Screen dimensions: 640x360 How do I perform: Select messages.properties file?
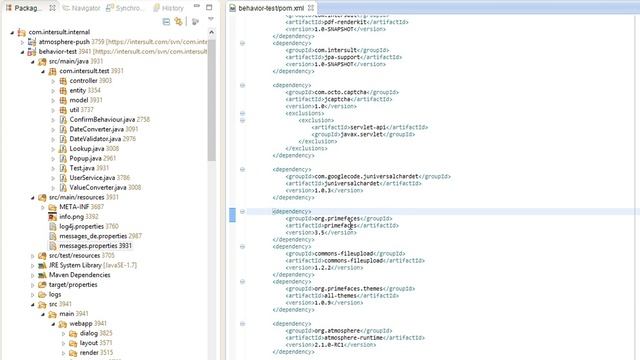[x=90, y=246]
